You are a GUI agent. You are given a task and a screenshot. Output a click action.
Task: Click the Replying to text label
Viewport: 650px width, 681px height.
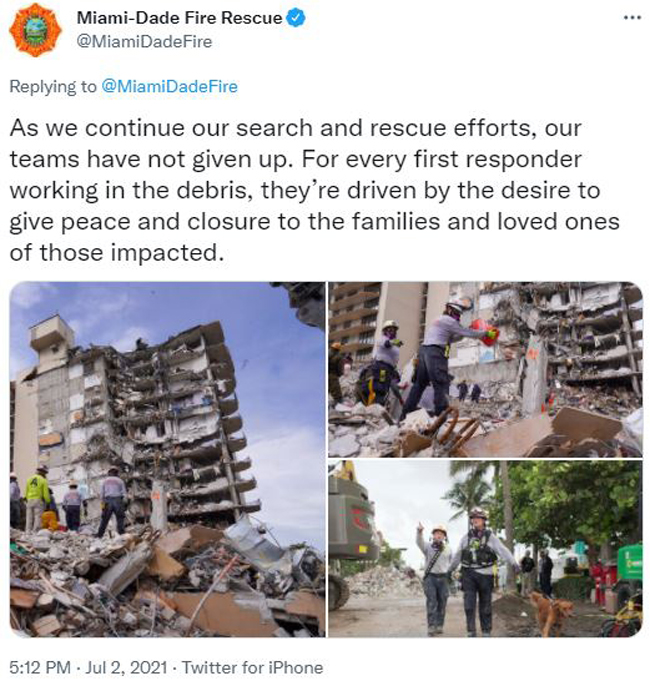pos(53,86)
